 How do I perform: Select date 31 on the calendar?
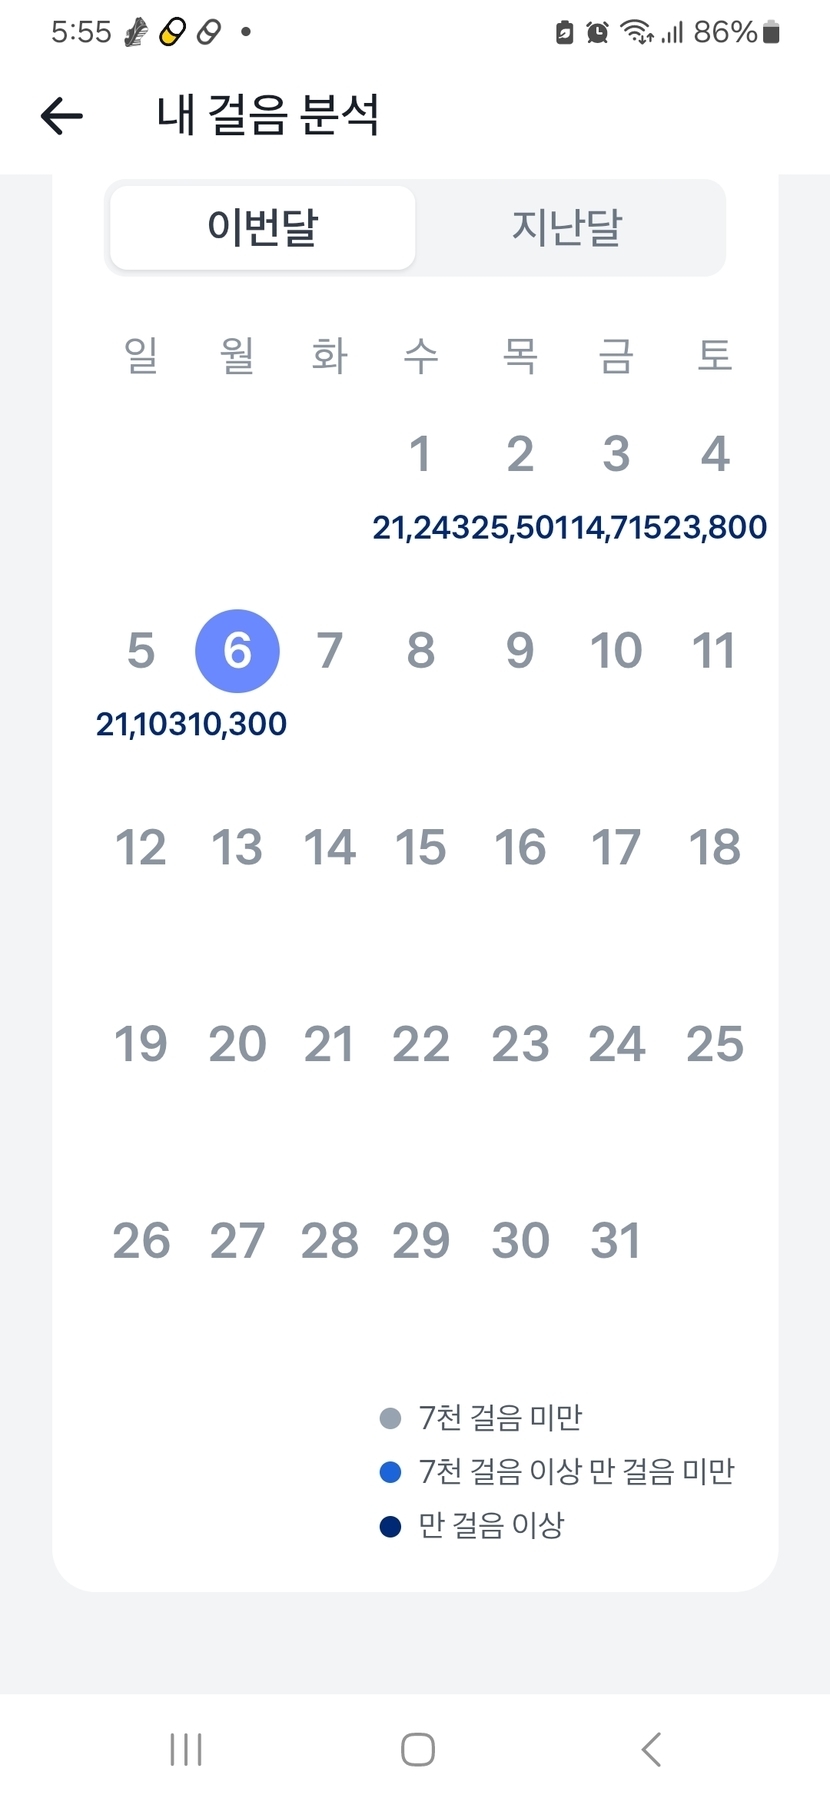(615, 1241)
